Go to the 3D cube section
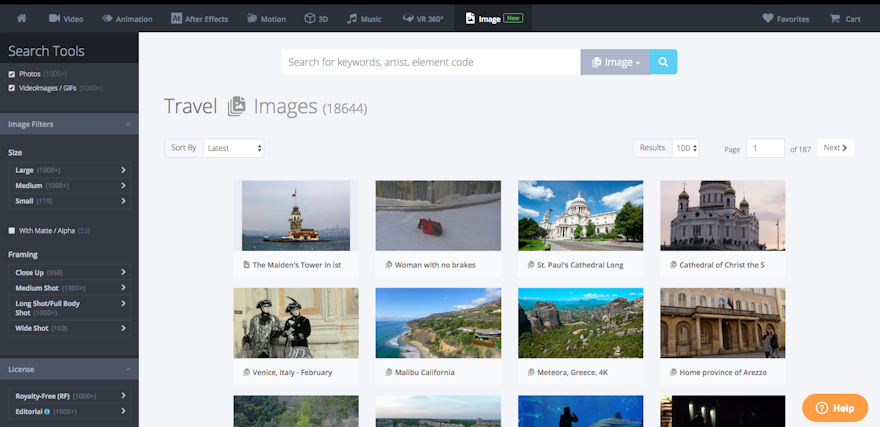Screen dimensions: 880x427 (x=316, y=18)
